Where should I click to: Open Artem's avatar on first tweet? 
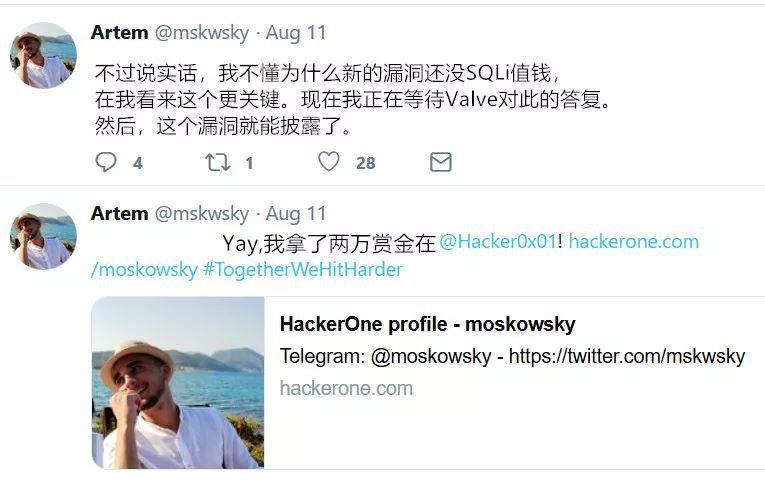click(43, 55)
